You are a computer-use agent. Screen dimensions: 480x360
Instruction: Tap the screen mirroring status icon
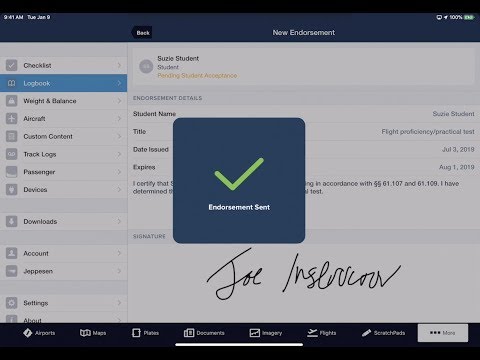439,17
